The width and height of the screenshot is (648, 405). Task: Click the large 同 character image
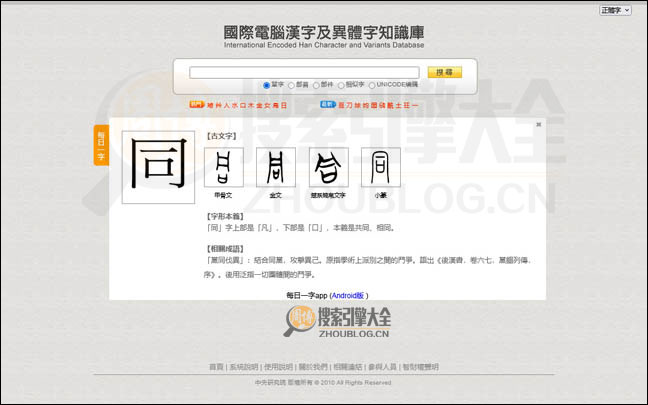(x=158, y=167)
